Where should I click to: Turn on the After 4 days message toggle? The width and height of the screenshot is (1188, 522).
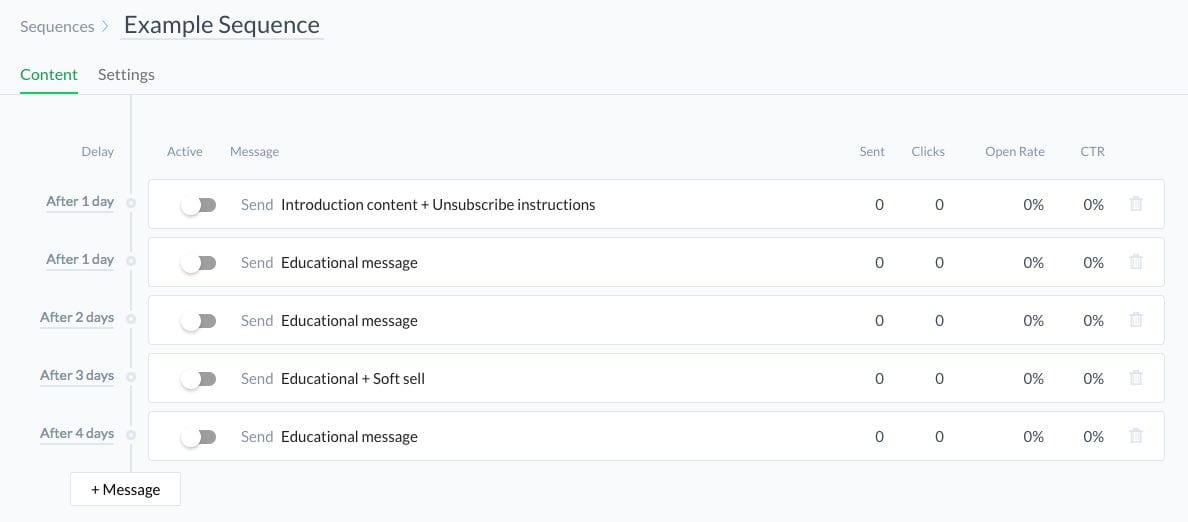[x=199, y=437]
